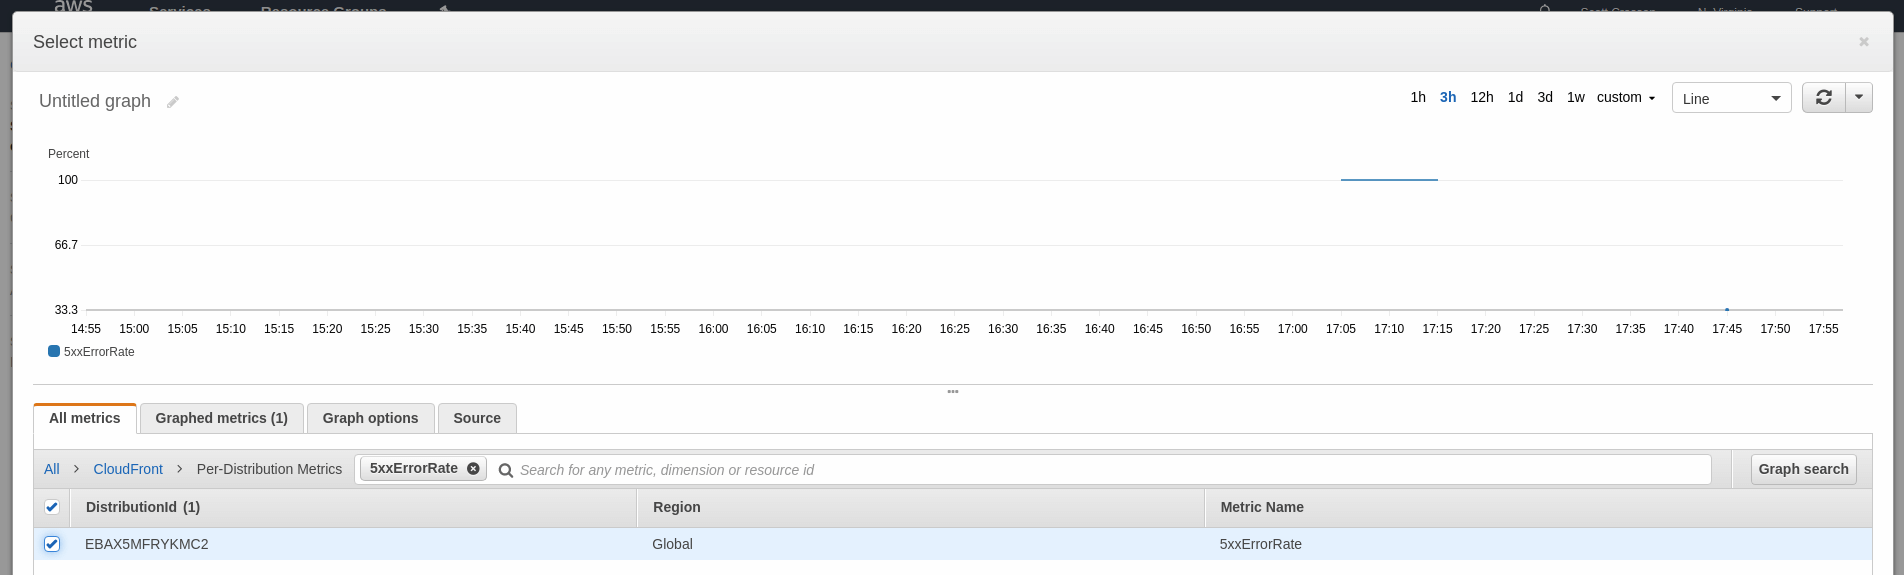Uncheck the EBAX5MFRYKMC2 metric row
Screen dimensions: 1904x575
[52, 544]
